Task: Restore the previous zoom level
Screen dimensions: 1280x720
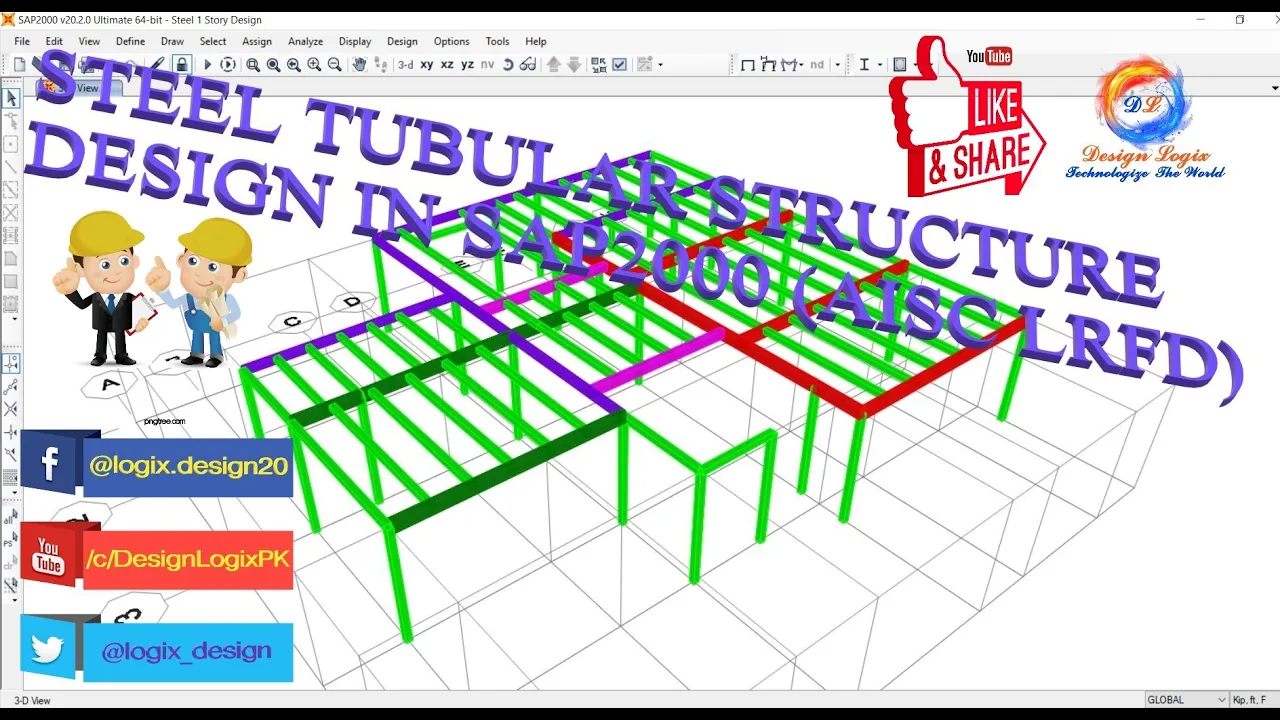Action: 294,65
